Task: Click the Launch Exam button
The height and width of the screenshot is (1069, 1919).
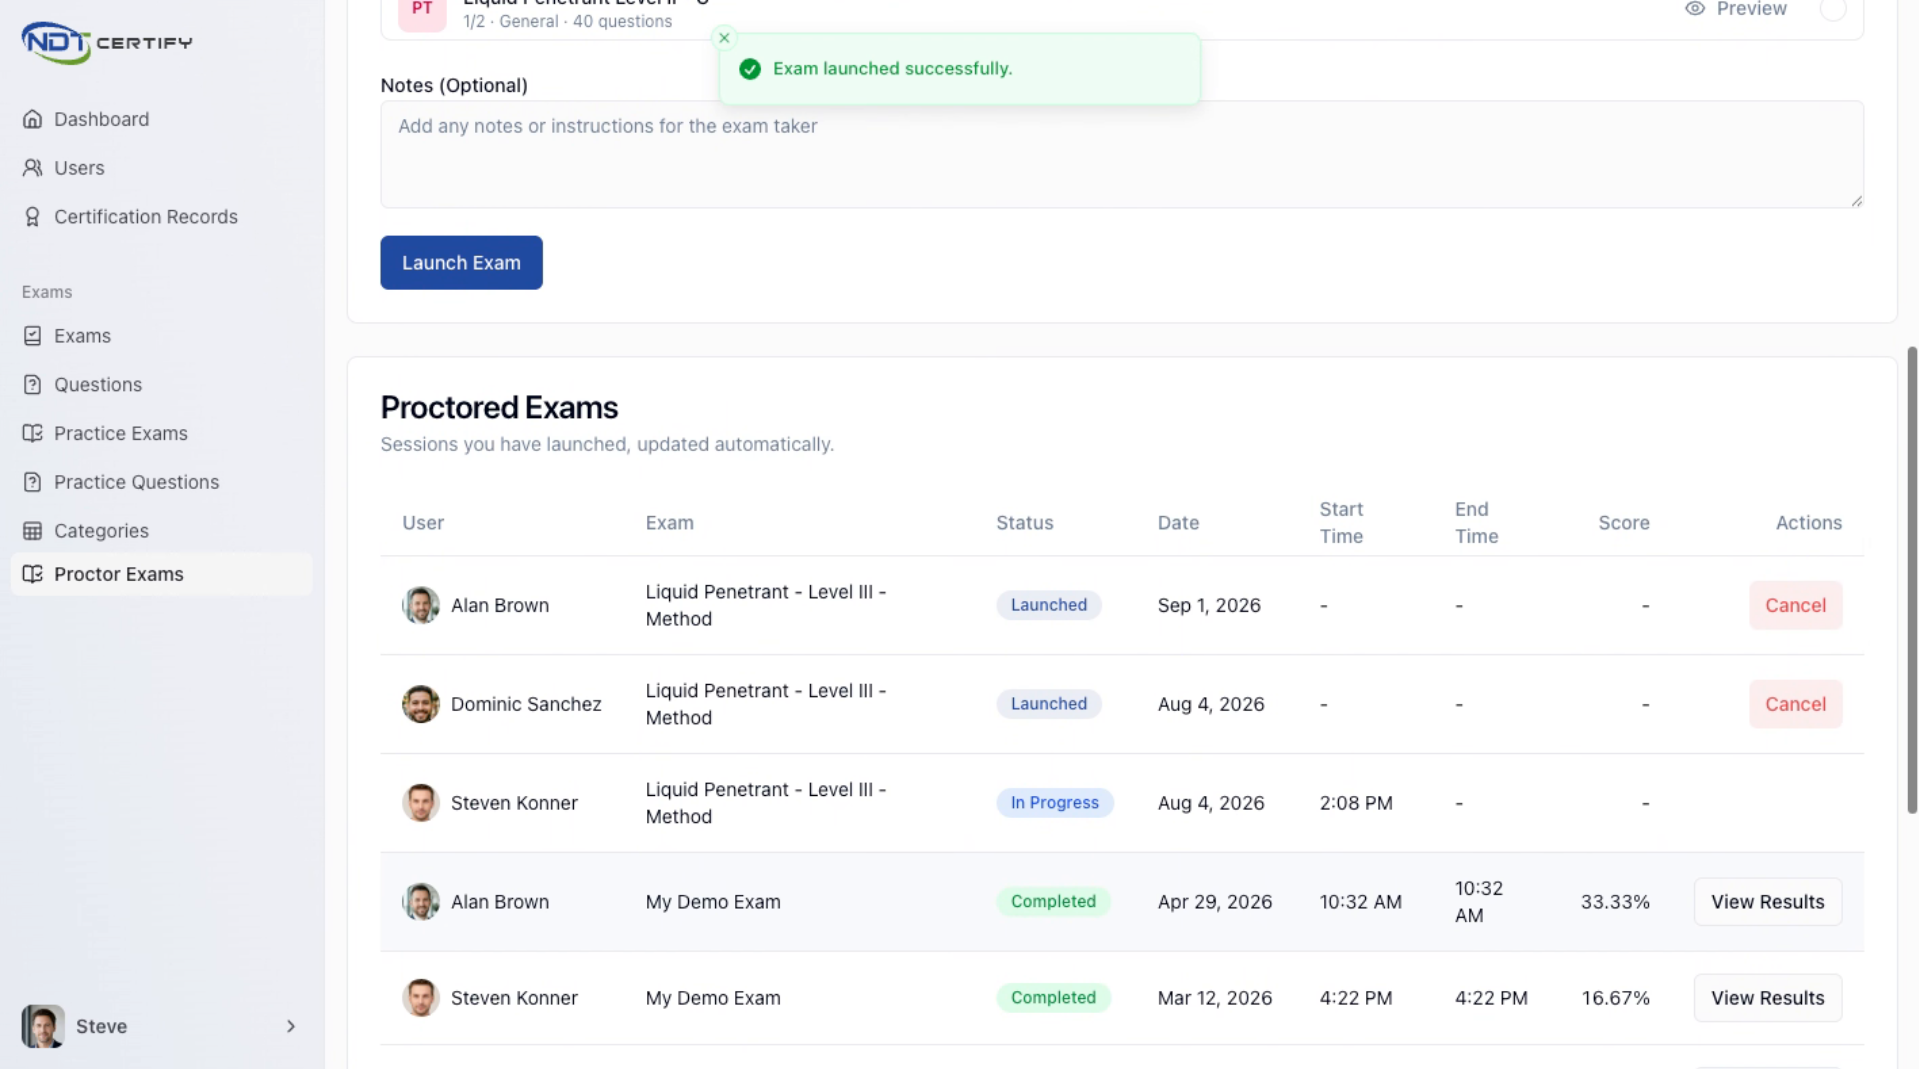Action: pos(461,263)
